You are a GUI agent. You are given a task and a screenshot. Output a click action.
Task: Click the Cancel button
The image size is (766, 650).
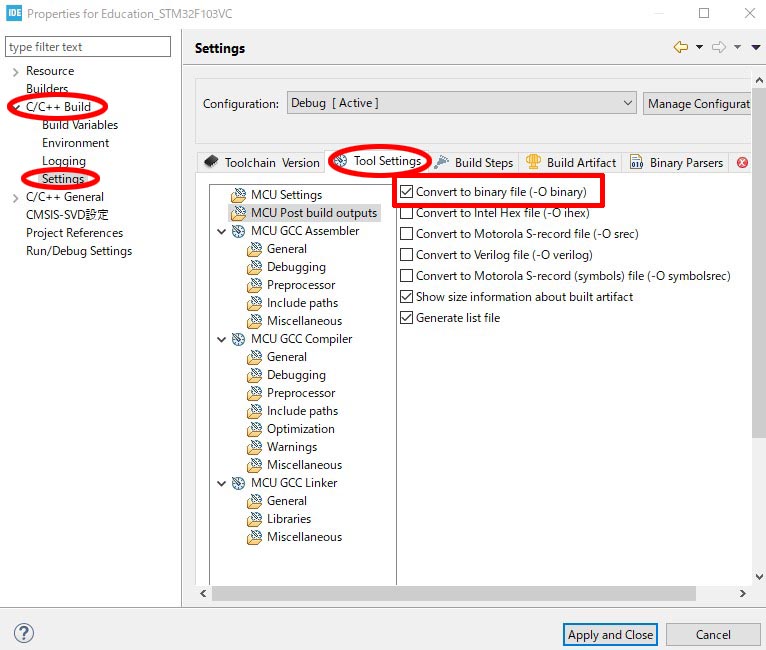tap(713, 634)
